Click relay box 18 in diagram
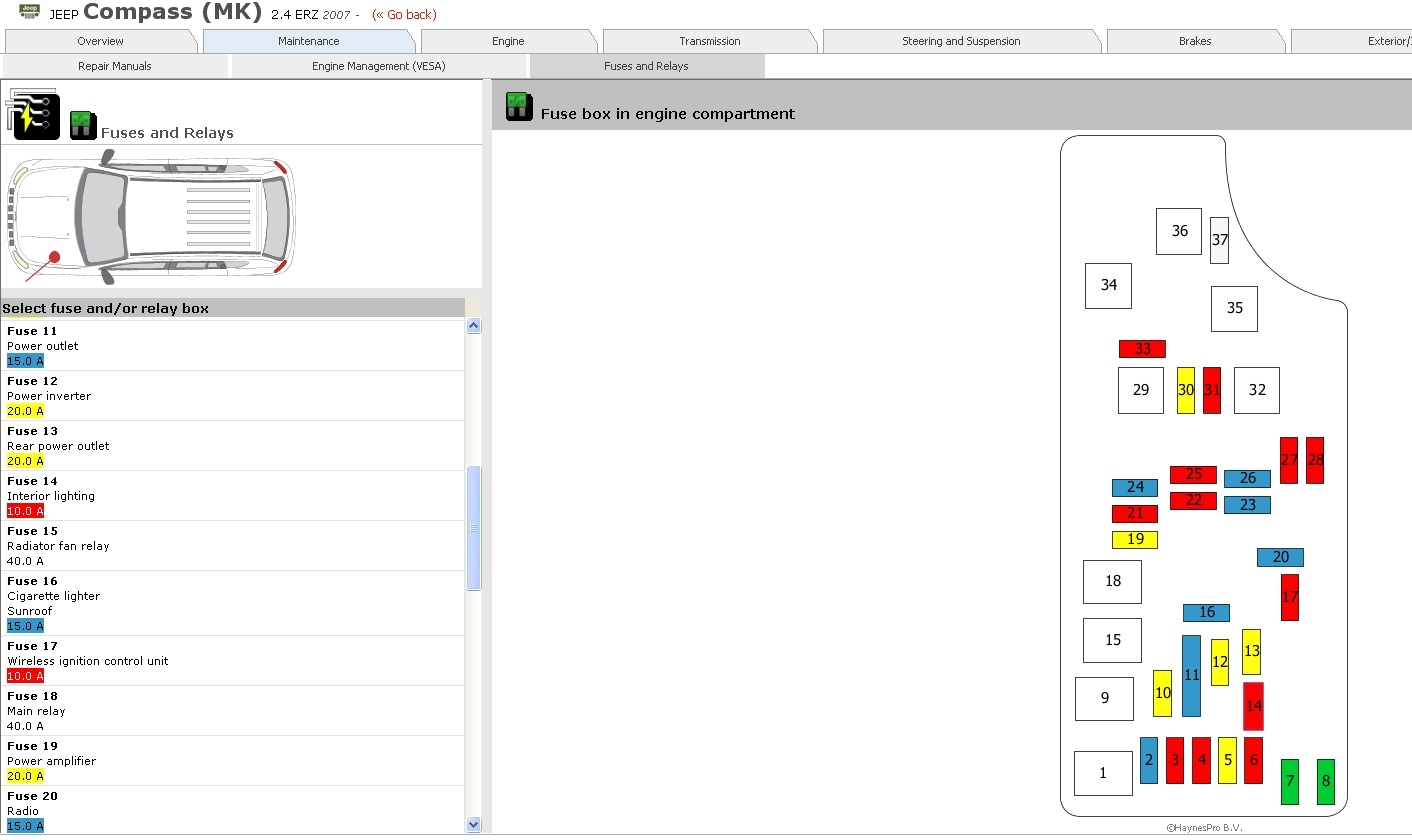The width and height of the screenshot is (1412, 840). pos(1112,582)
